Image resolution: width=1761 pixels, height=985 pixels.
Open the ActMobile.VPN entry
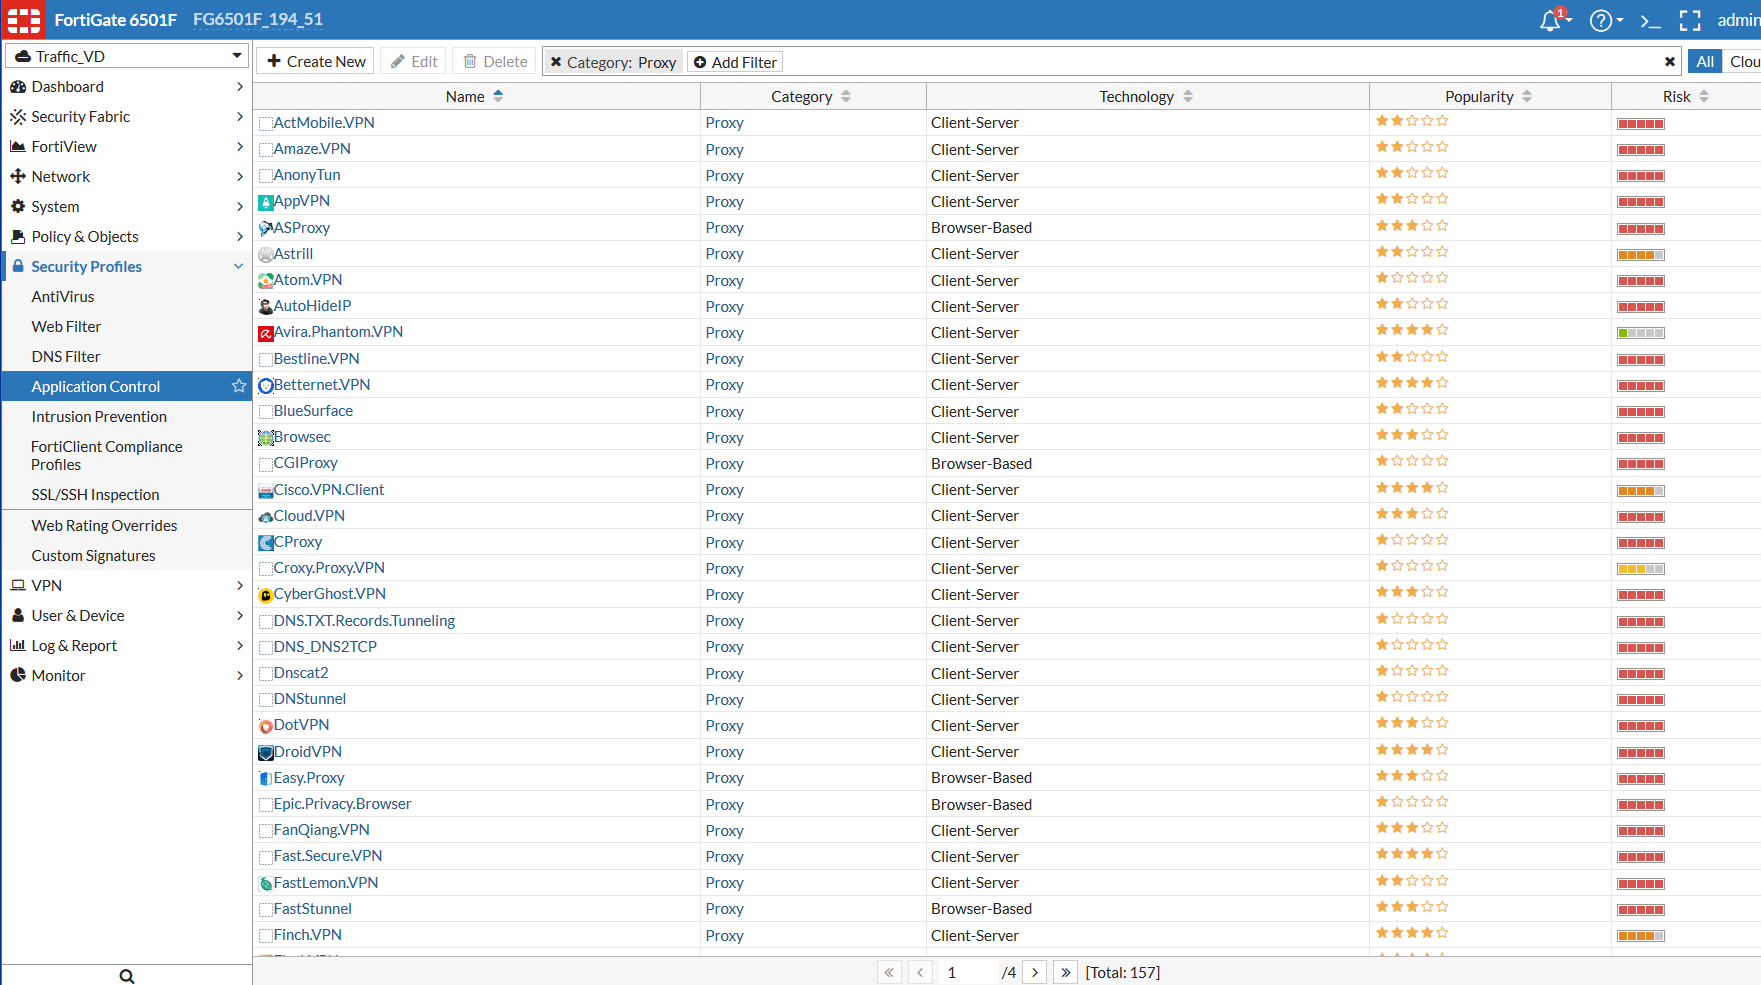coord(324,123)
